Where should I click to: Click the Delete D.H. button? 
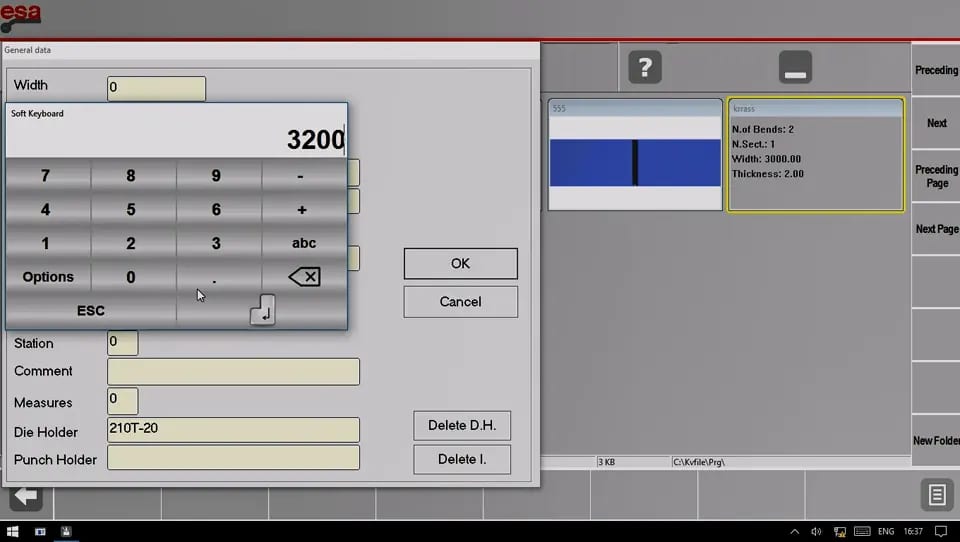462,425
